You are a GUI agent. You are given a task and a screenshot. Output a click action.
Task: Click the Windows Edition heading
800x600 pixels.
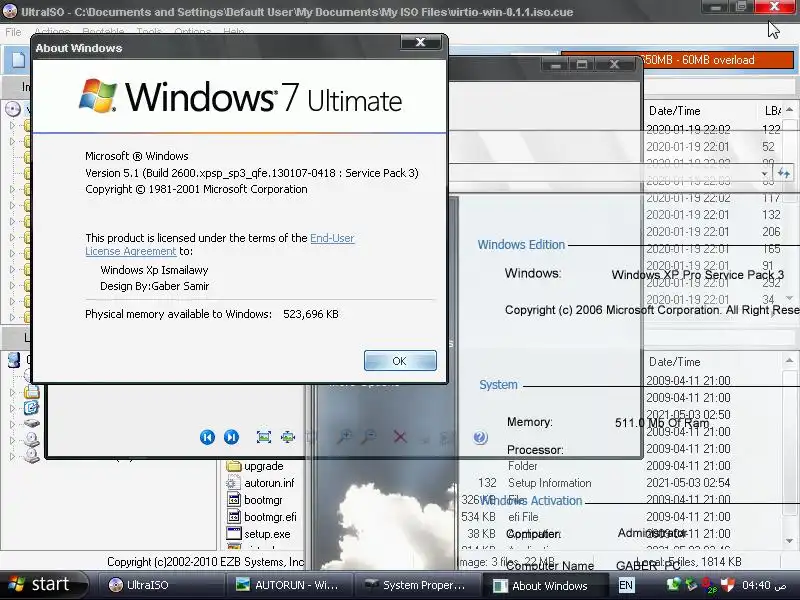click(x=521, y=245)
